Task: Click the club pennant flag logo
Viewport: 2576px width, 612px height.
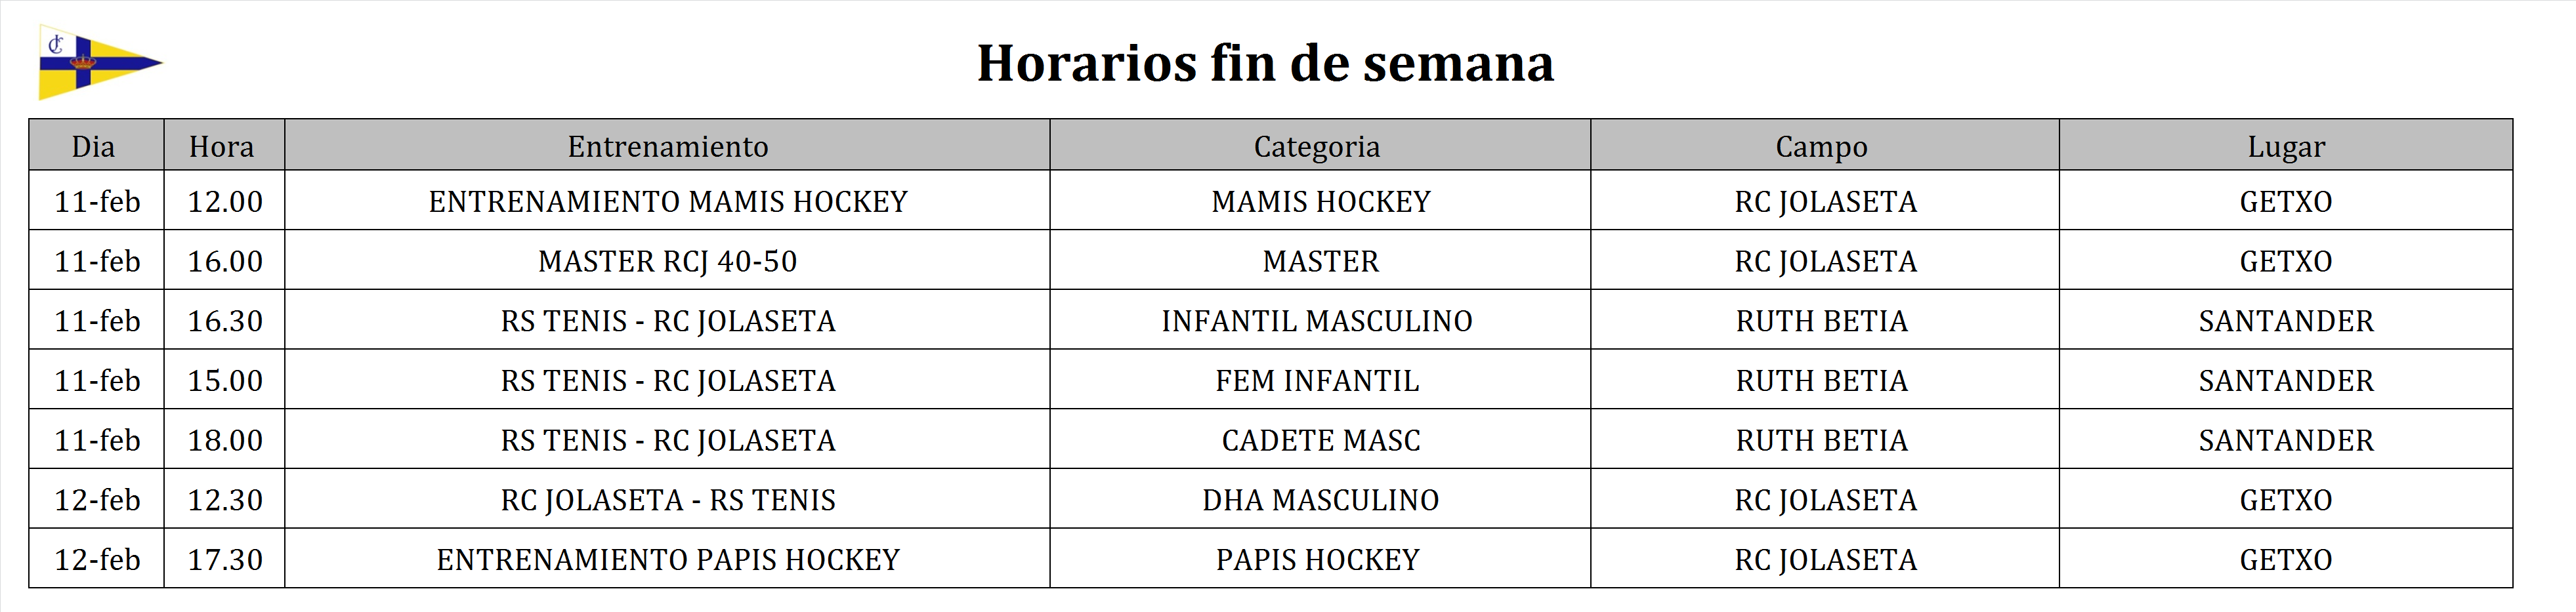Action: (x=97, y=62)
